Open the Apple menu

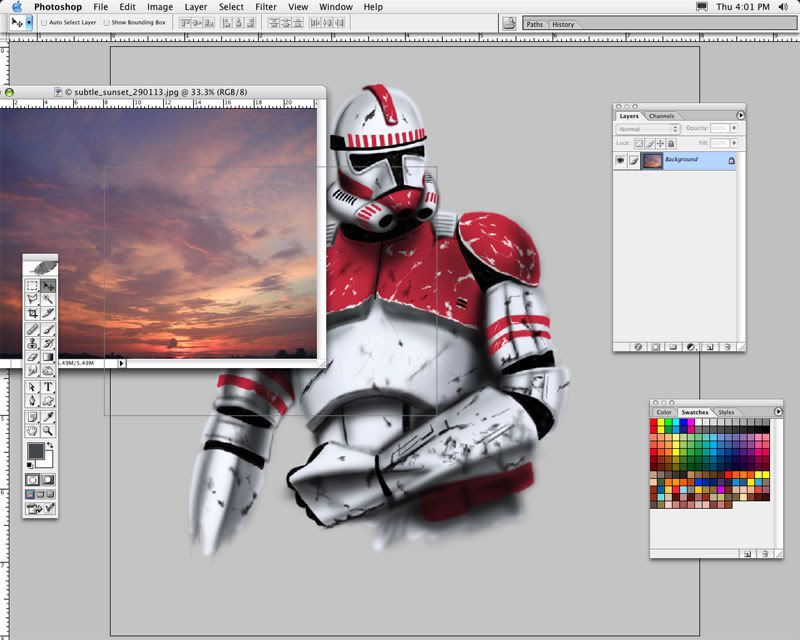coord(17,7)
